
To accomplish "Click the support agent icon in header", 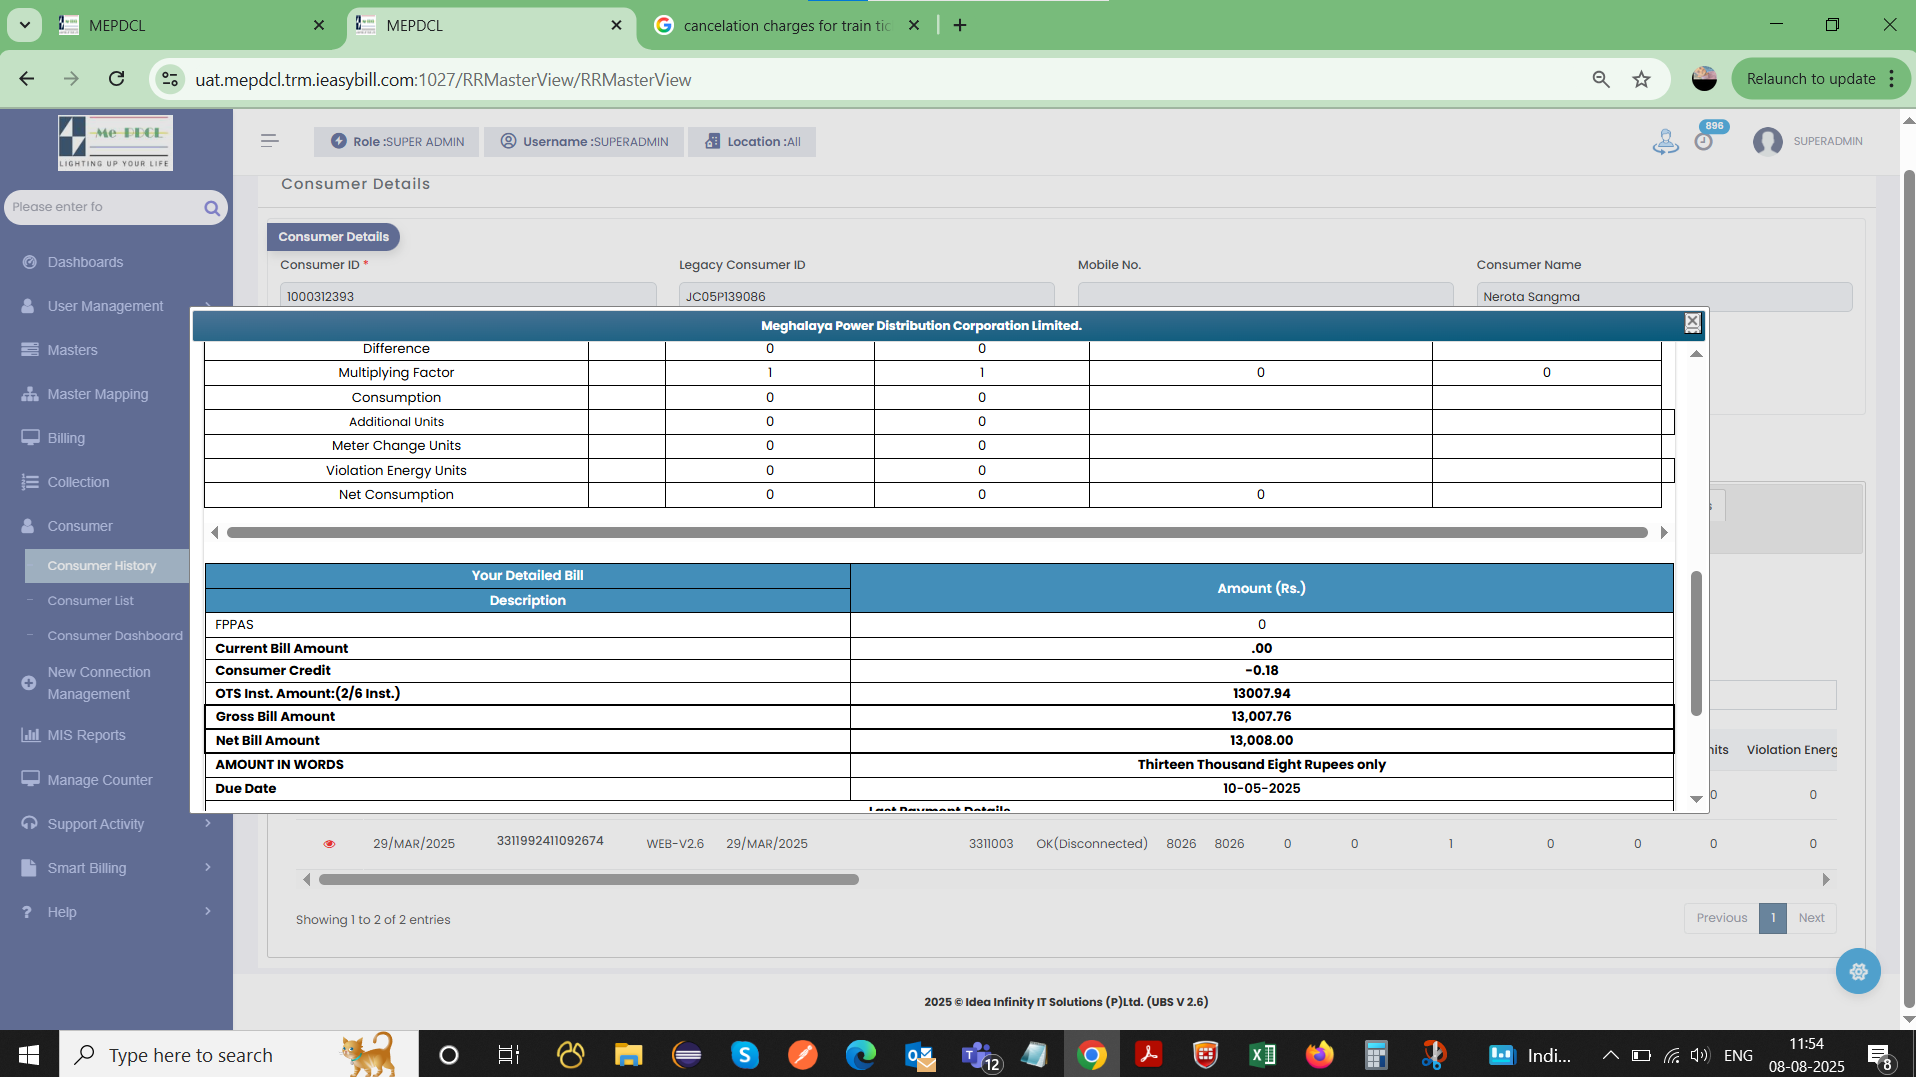I will pyautogui.click(x=1665, y=141).
